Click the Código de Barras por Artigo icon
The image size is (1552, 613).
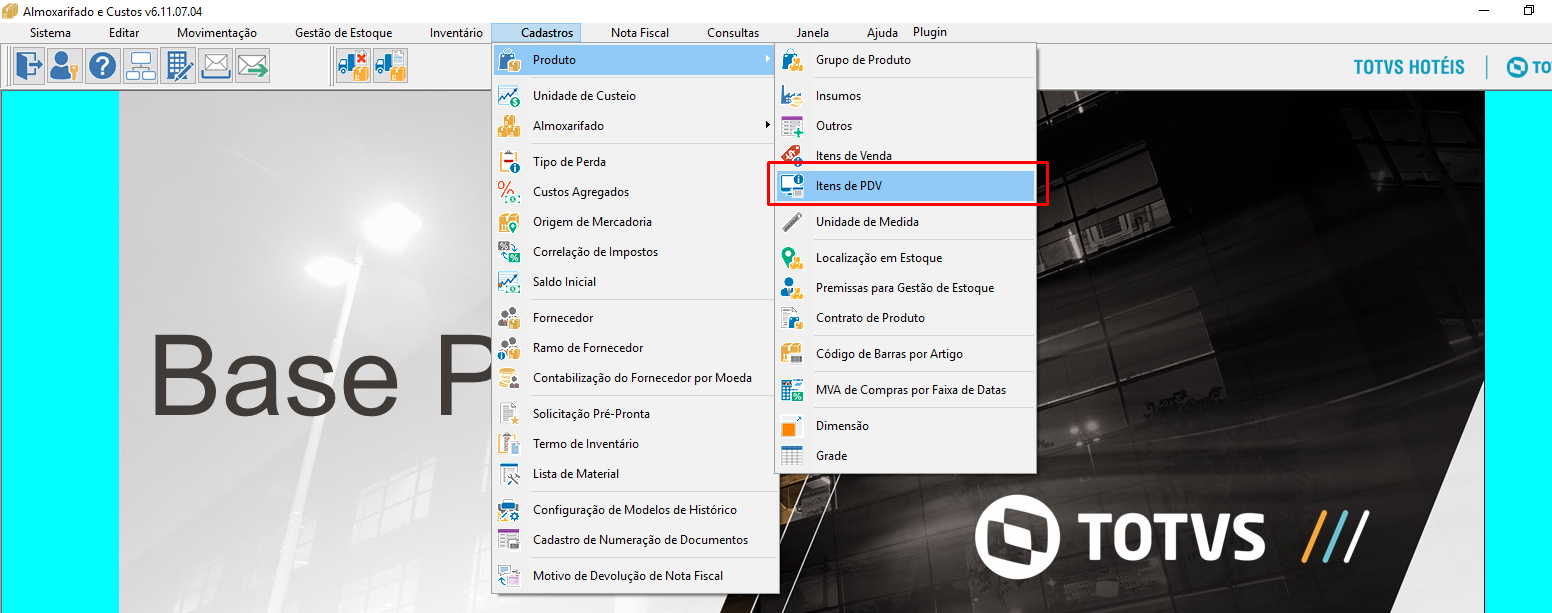[x=792, y=354]
